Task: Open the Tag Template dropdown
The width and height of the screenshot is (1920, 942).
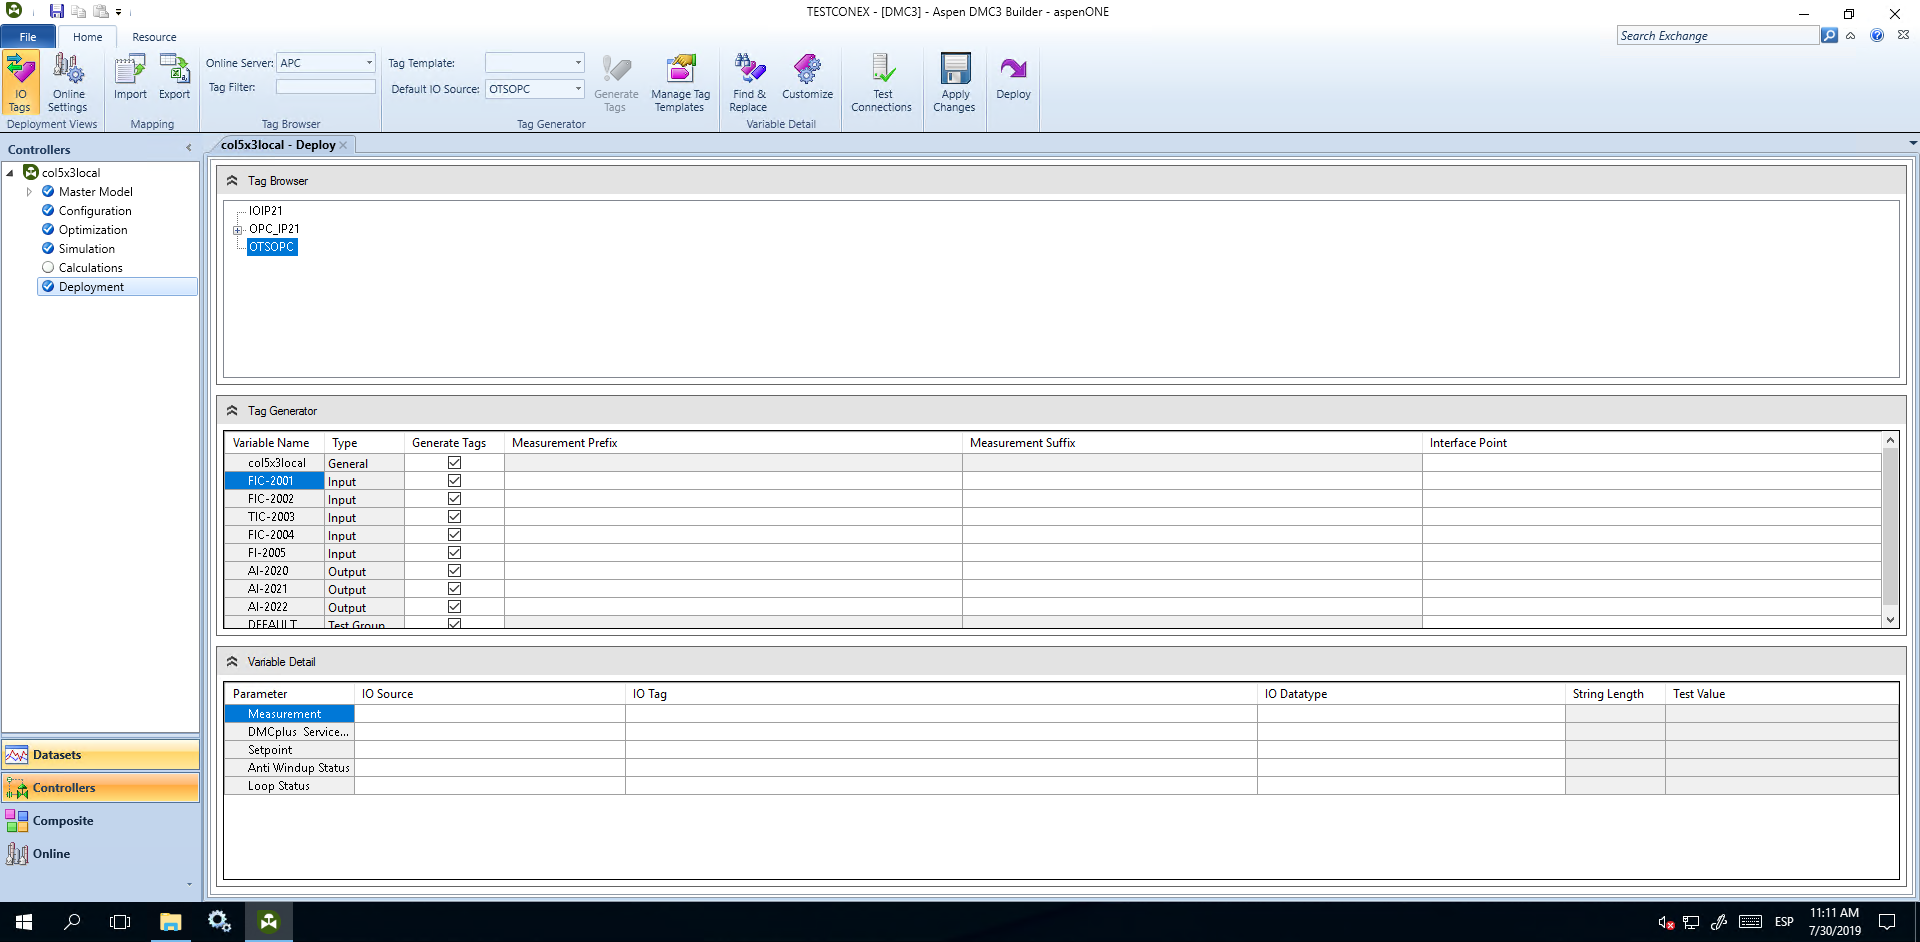Action: (578, 63)
